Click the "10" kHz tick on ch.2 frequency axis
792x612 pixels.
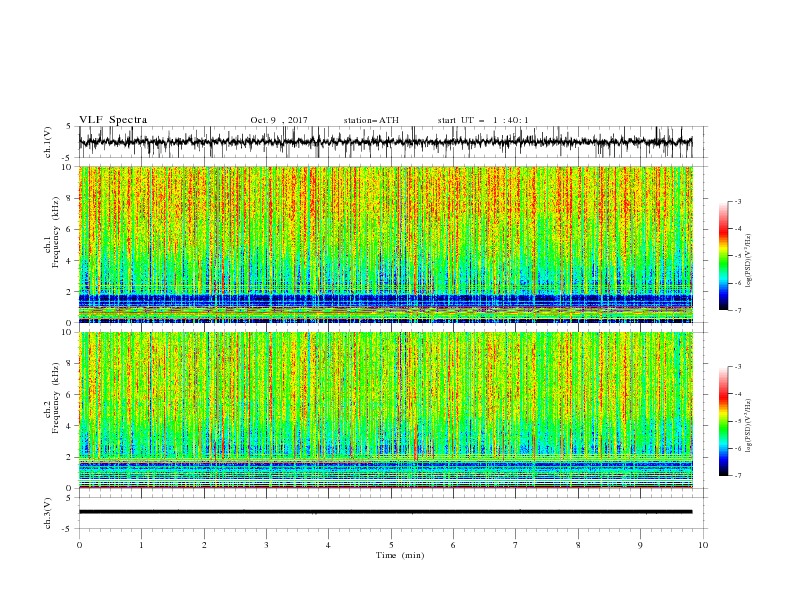click(x=68, y=332)
